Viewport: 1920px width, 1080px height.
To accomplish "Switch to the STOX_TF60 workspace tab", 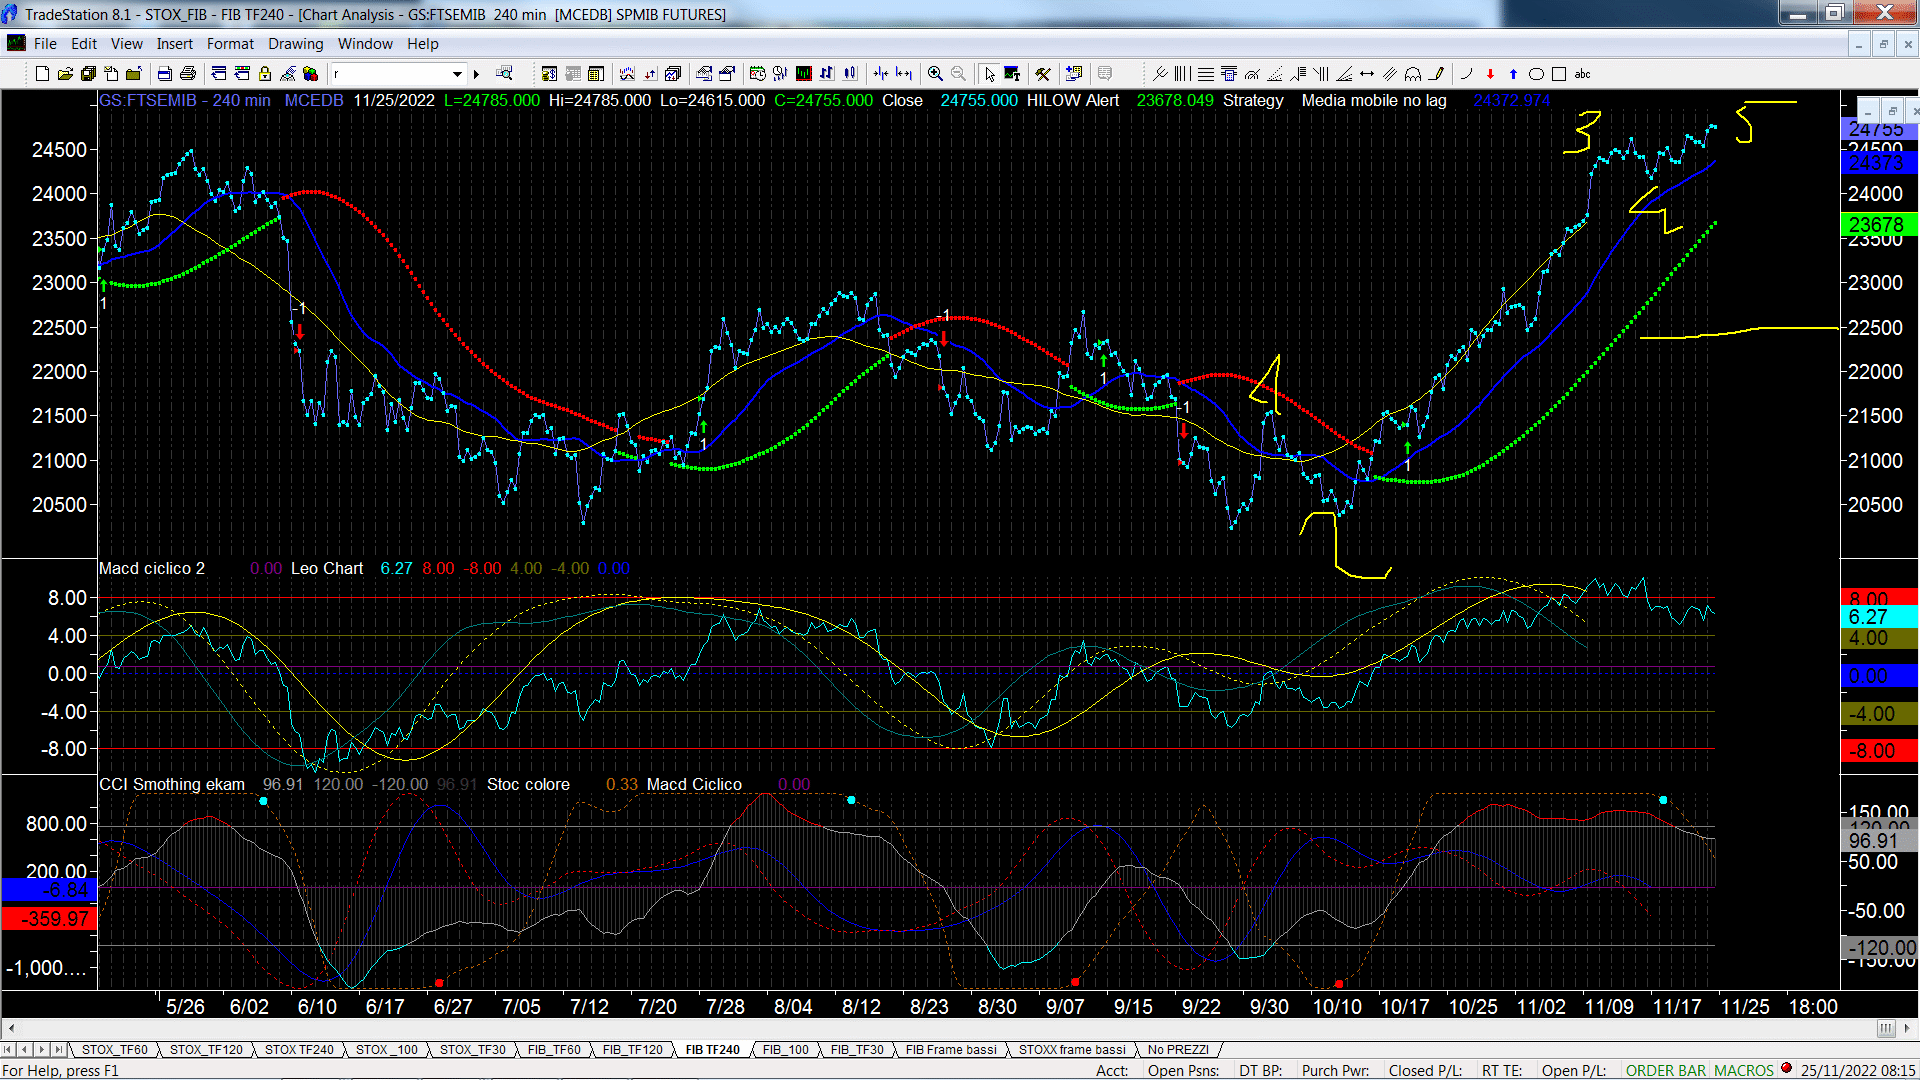I will point(114,1049).
